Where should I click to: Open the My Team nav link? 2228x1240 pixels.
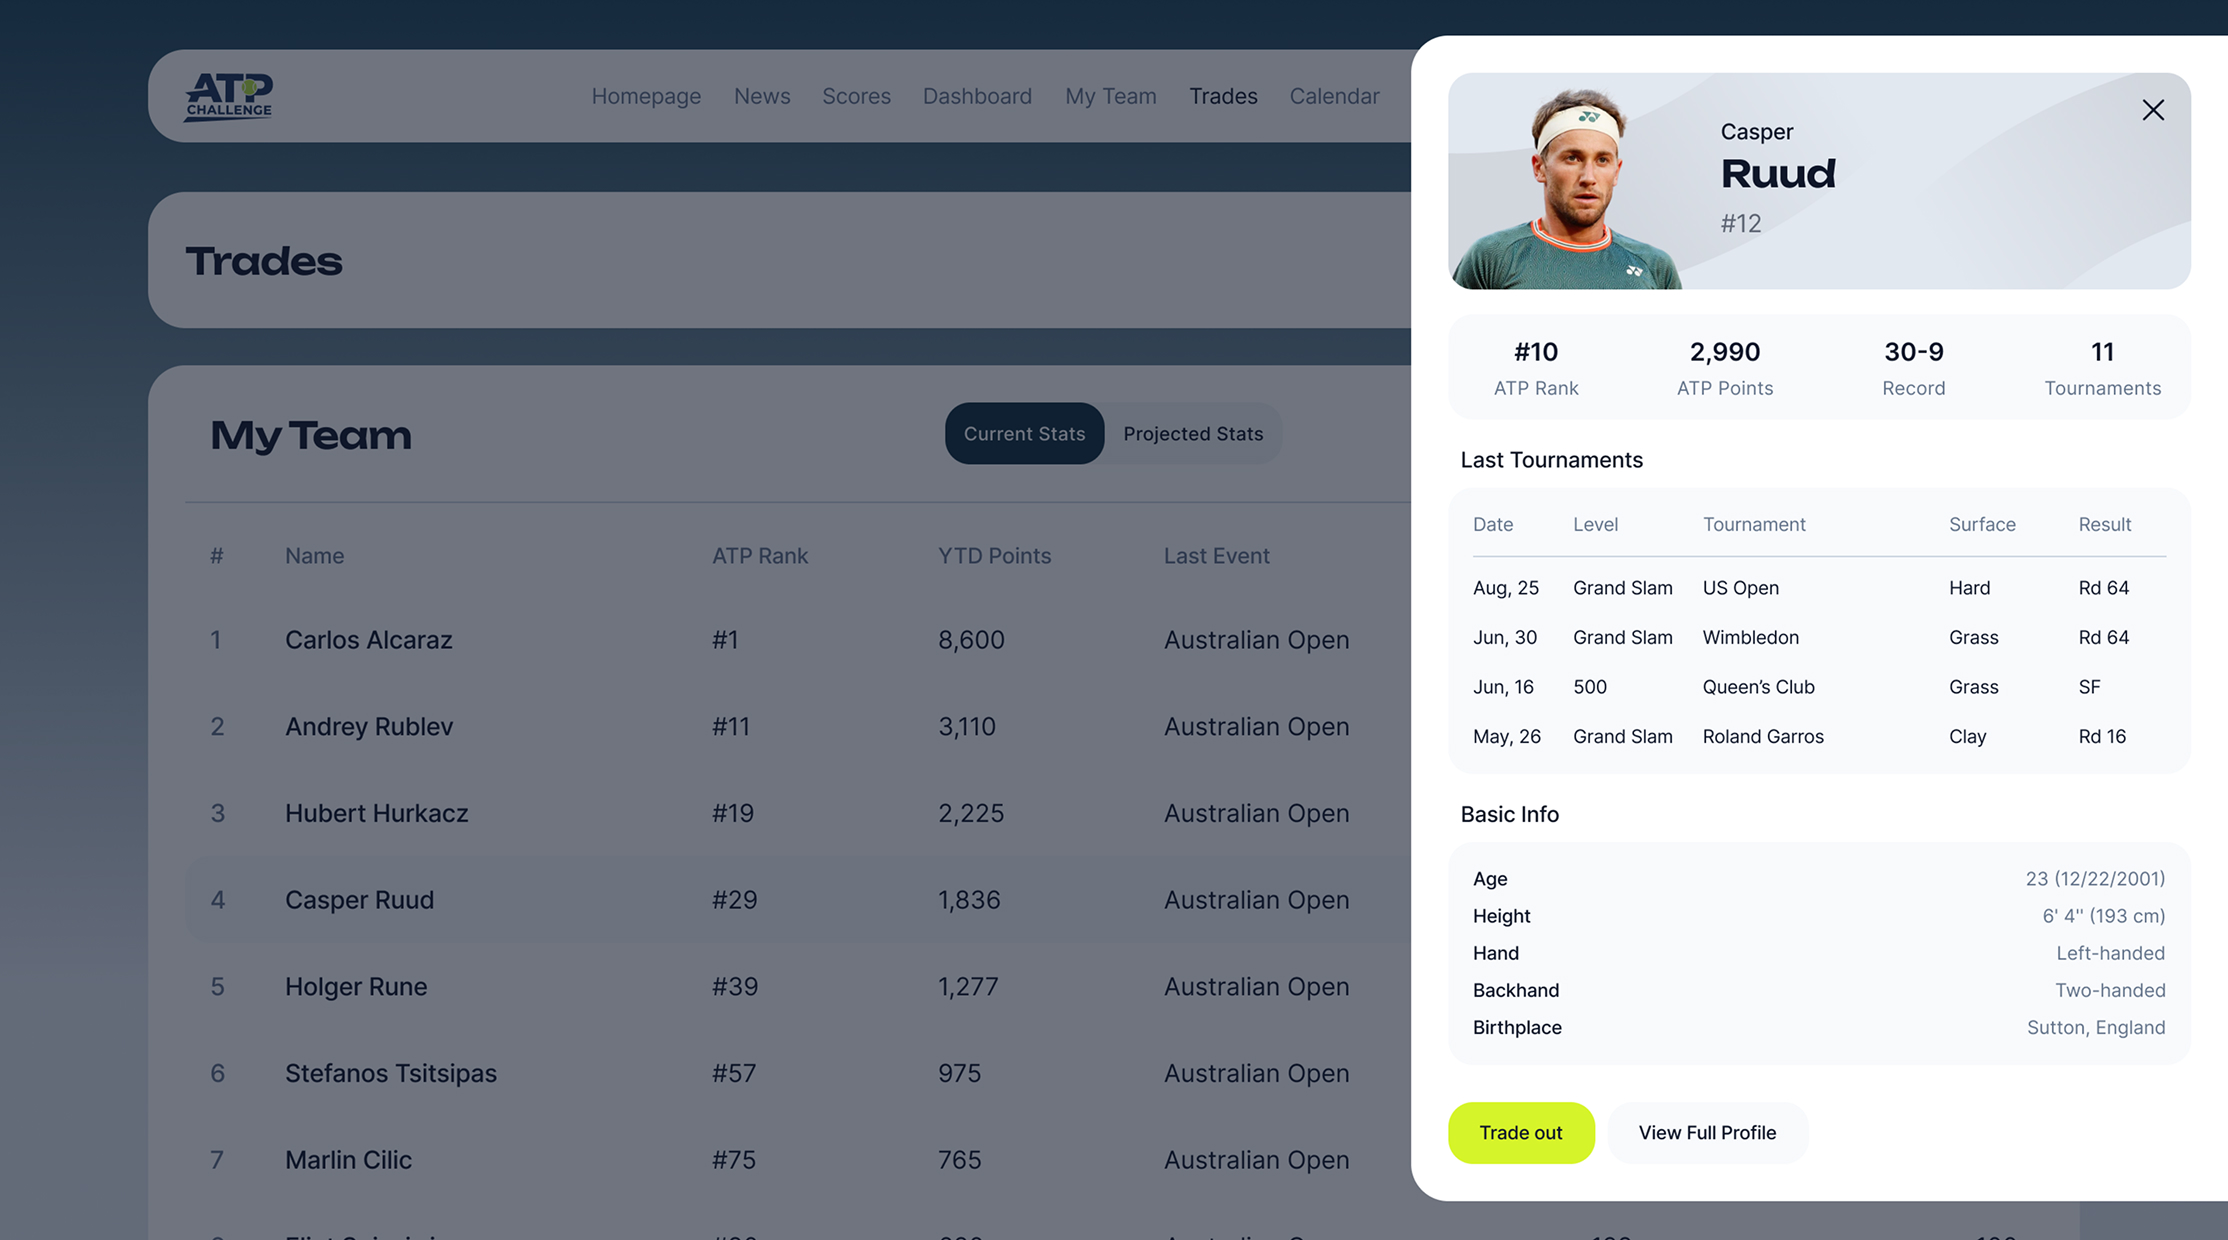1110,96
